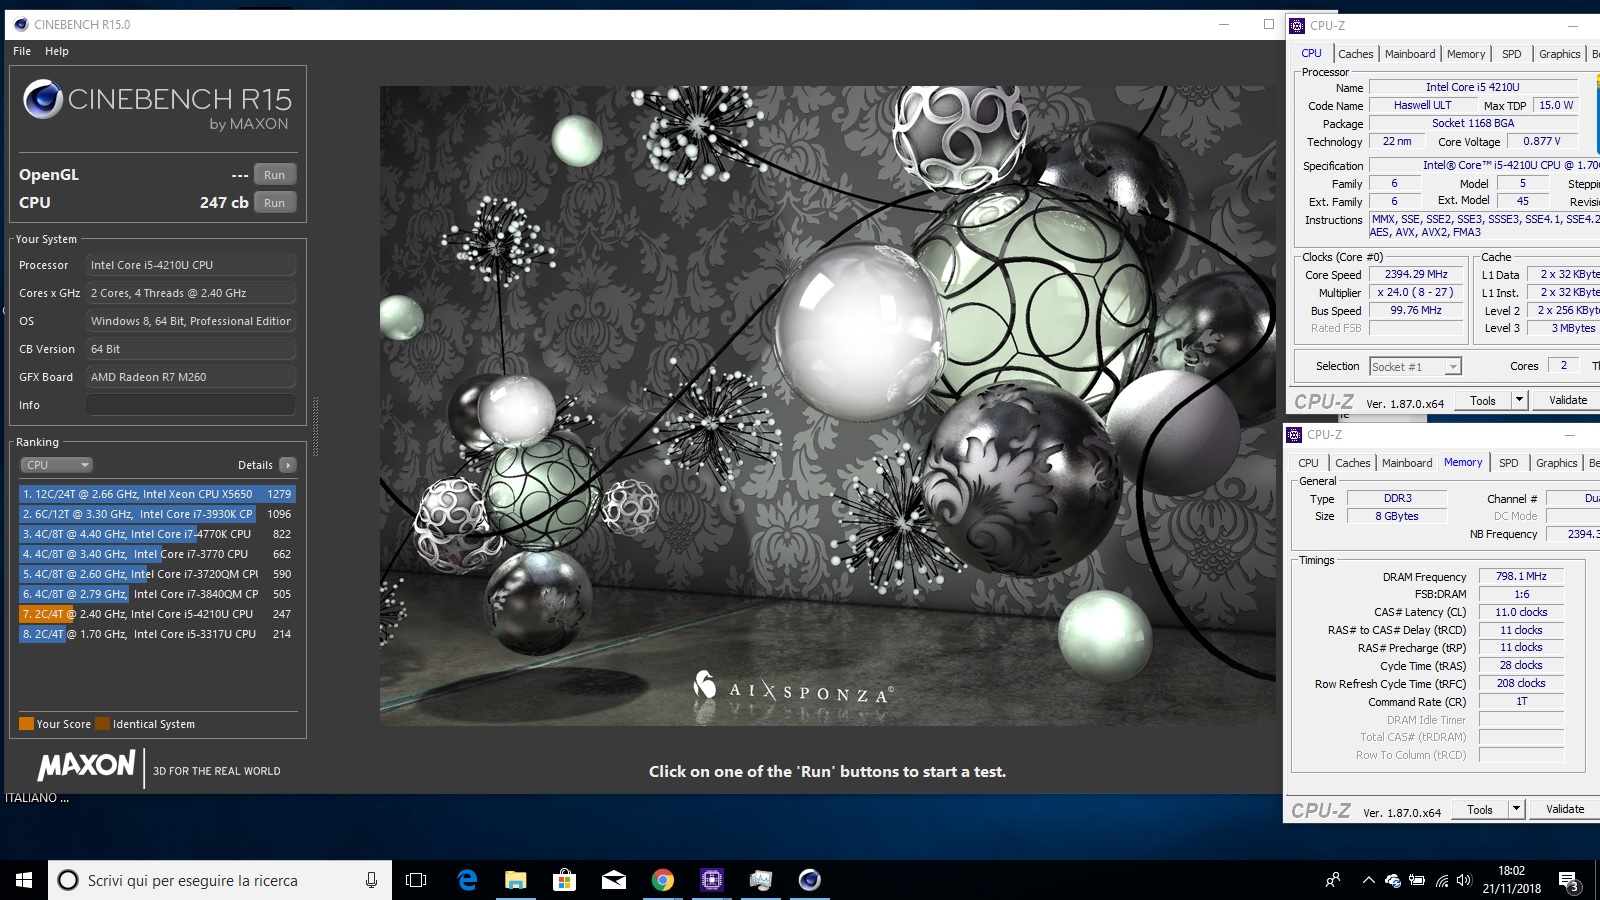Click the lower CPU-Z window title icon
Screen dimensions: 1600x900
point(1294,434)
